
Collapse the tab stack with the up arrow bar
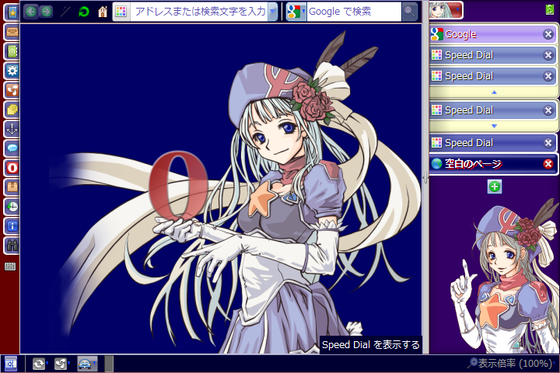coord(494,92)
